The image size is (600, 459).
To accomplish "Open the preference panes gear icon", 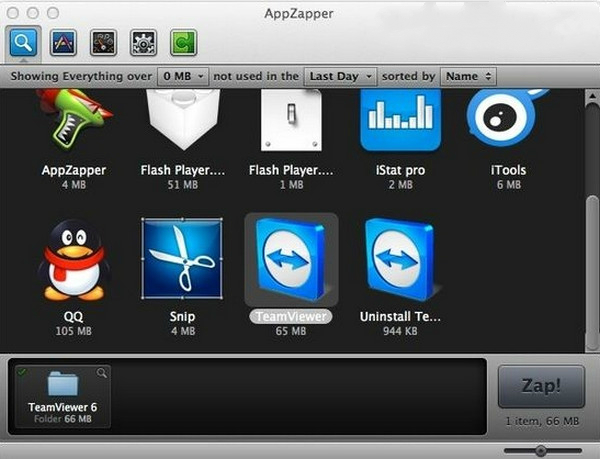I will tap(143, 42).
